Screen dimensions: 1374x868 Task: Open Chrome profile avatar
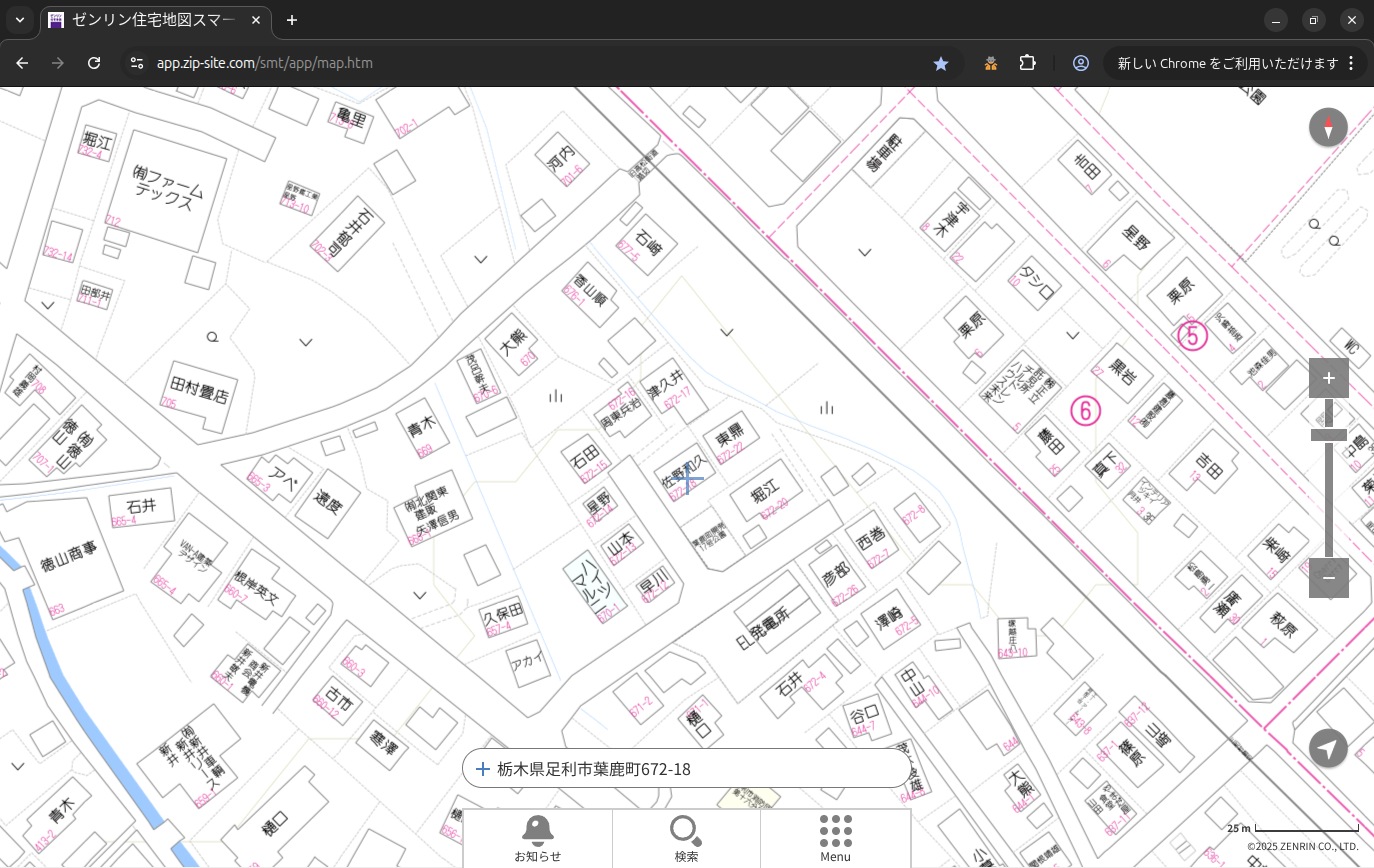point(1081,63)
